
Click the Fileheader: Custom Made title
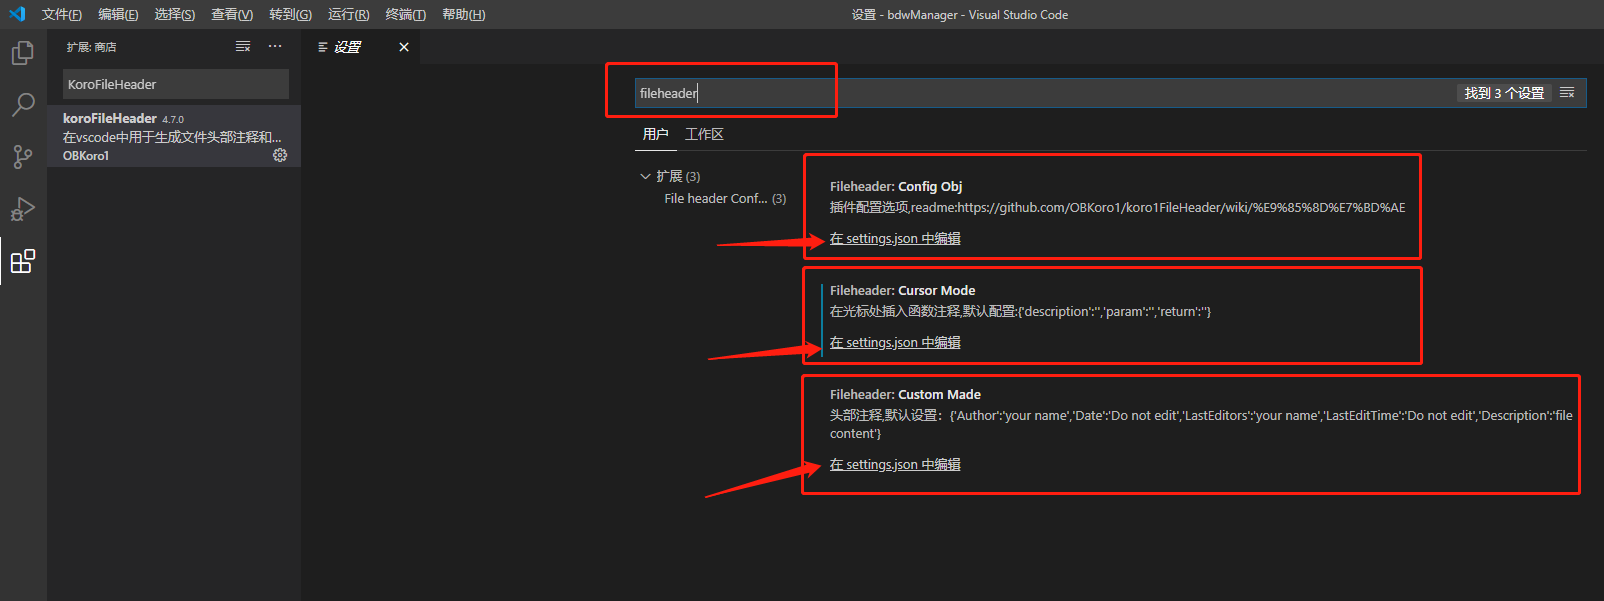[x=905, y=395]
